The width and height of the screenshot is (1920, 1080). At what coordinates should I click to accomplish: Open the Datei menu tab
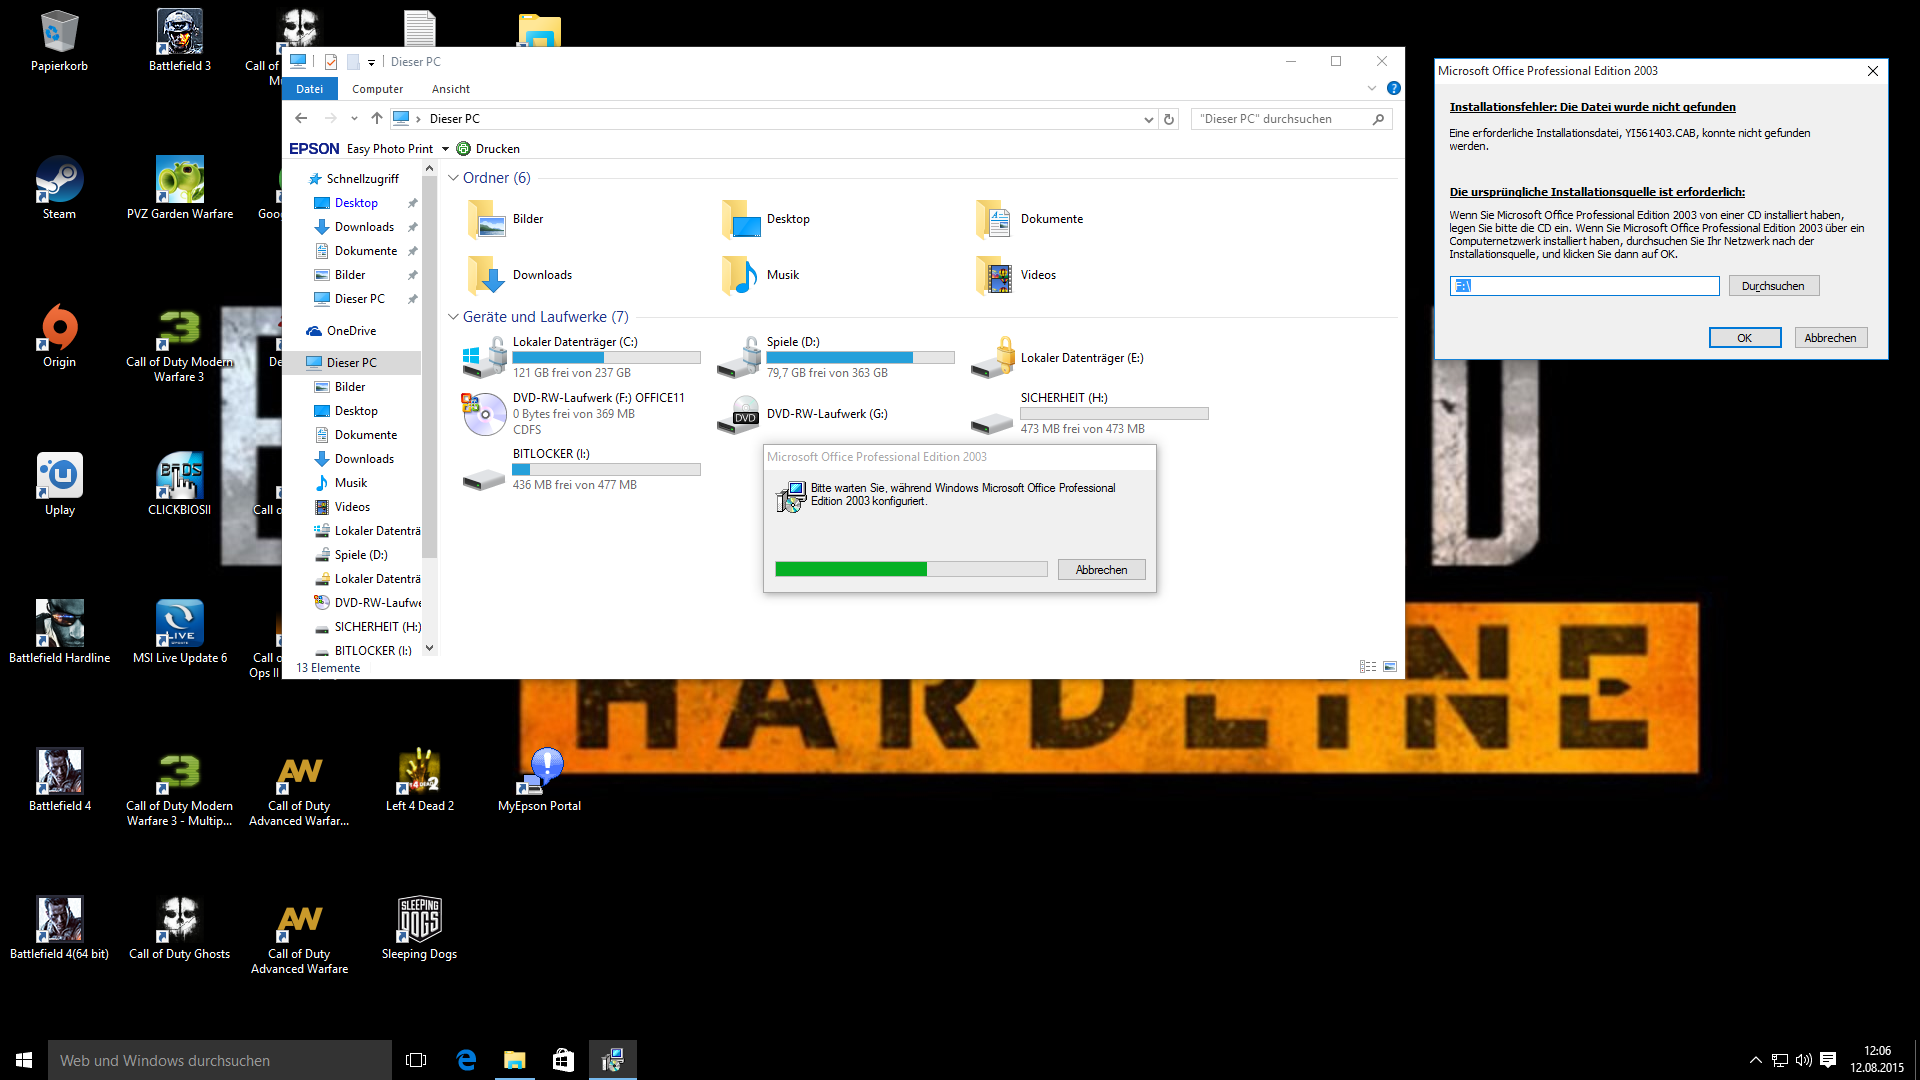[x=310, y=89]
